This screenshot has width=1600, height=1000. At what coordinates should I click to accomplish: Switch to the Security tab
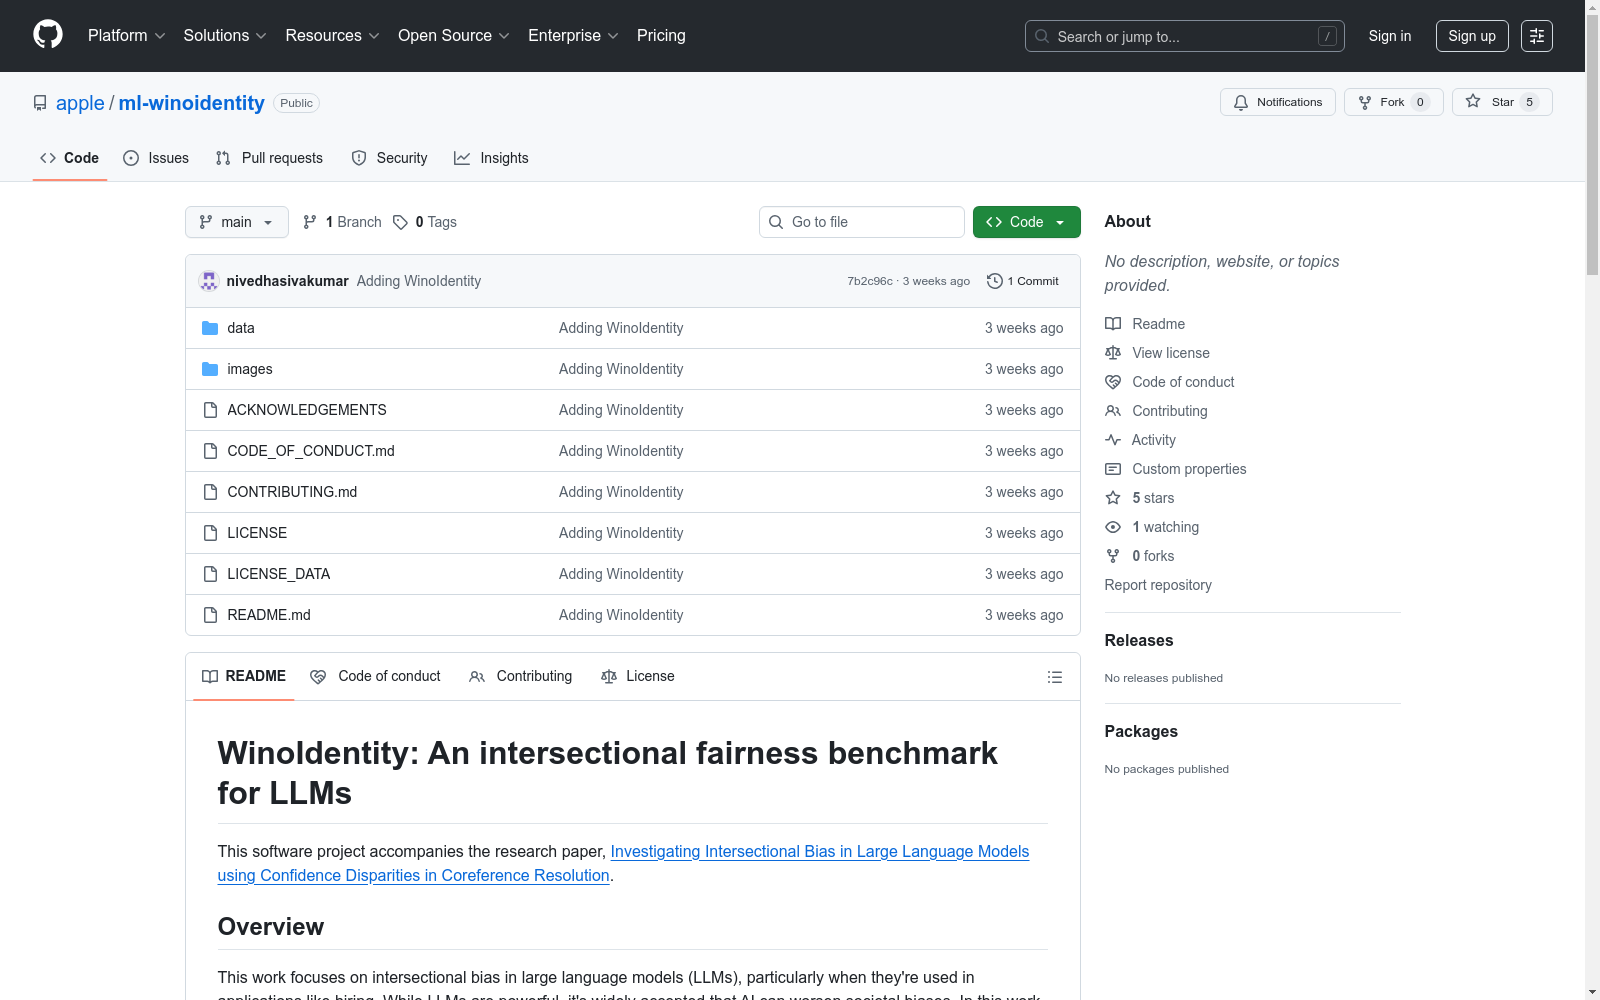389,158
